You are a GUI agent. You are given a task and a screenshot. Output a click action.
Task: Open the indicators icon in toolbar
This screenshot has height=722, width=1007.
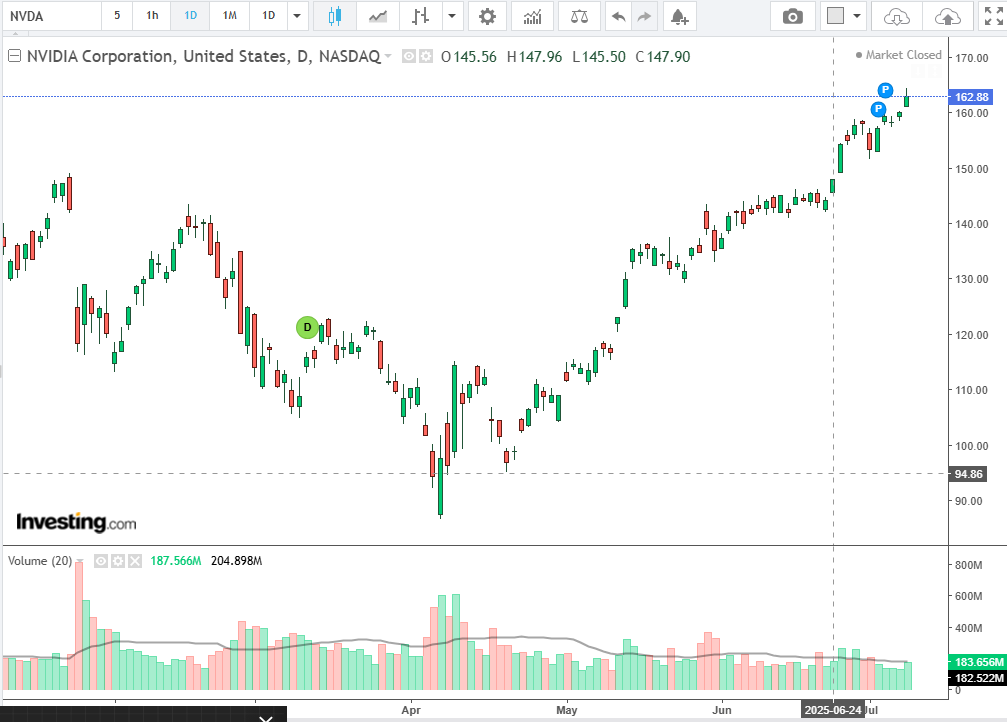click(533, 16)
